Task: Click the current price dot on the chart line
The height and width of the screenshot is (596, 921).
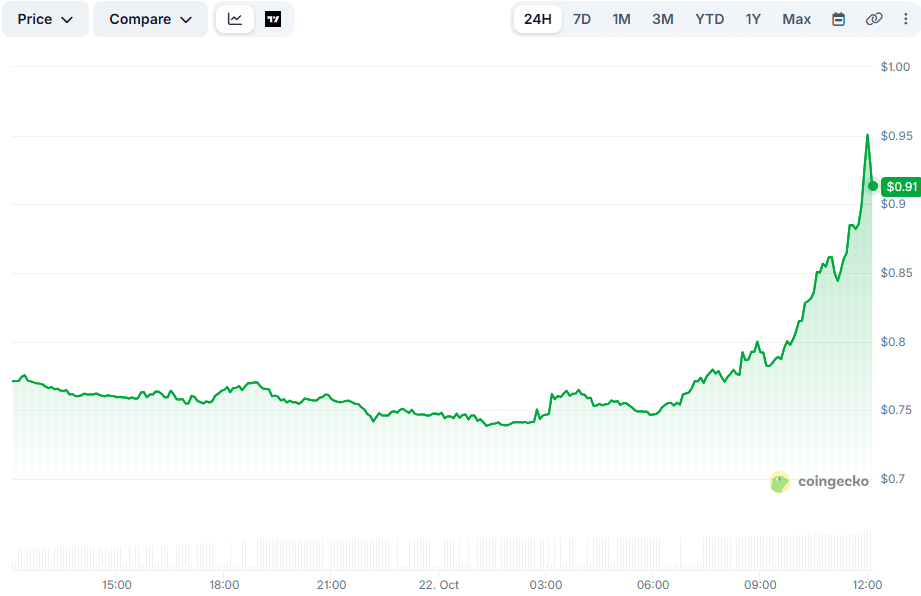Action: click(x=873, y=186)
